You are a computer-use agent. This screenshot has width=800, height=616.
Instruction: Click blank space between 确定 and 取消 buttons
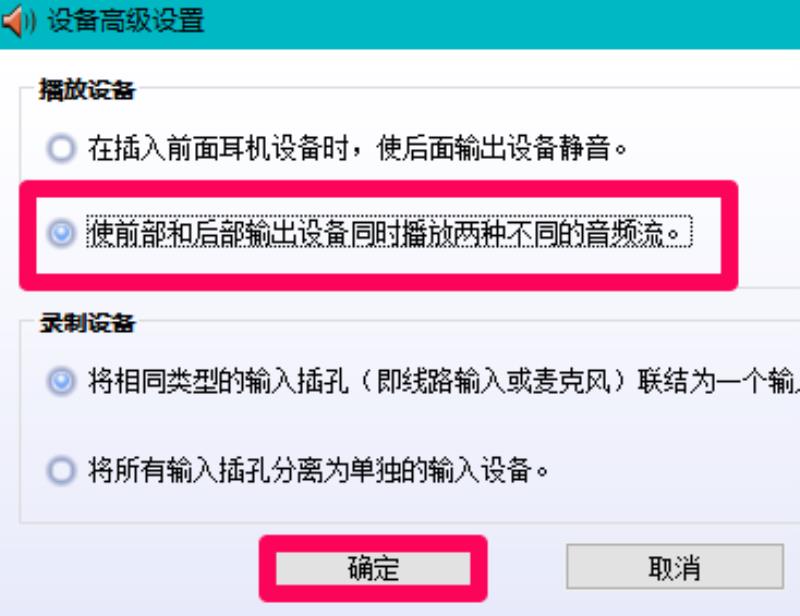(527, 568)
